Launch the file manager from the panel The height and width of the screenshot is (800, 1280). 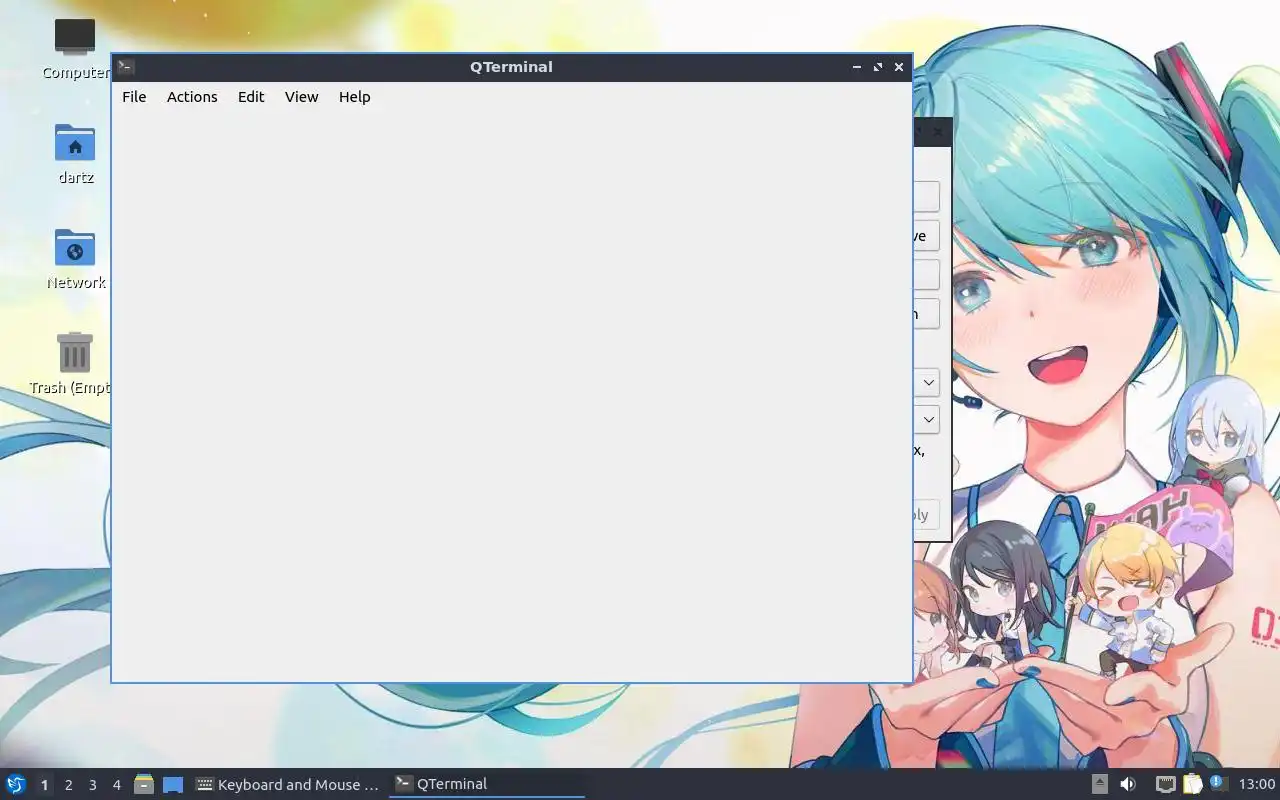[x=144, y=784]
